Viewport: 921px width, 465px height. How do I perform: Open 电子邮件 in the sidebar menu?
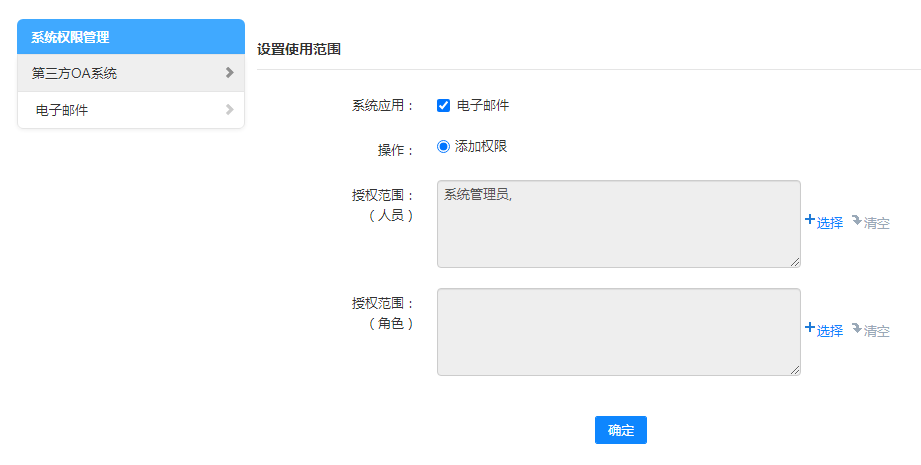click(62, 110)
